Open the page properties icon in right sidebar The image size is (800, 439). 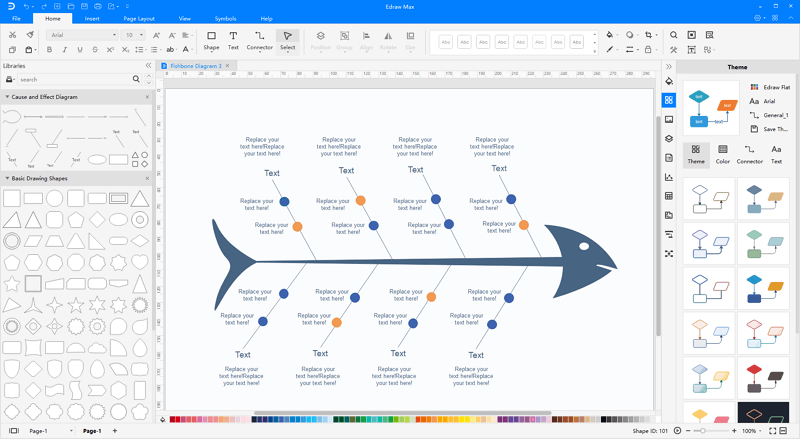(669, 158)
